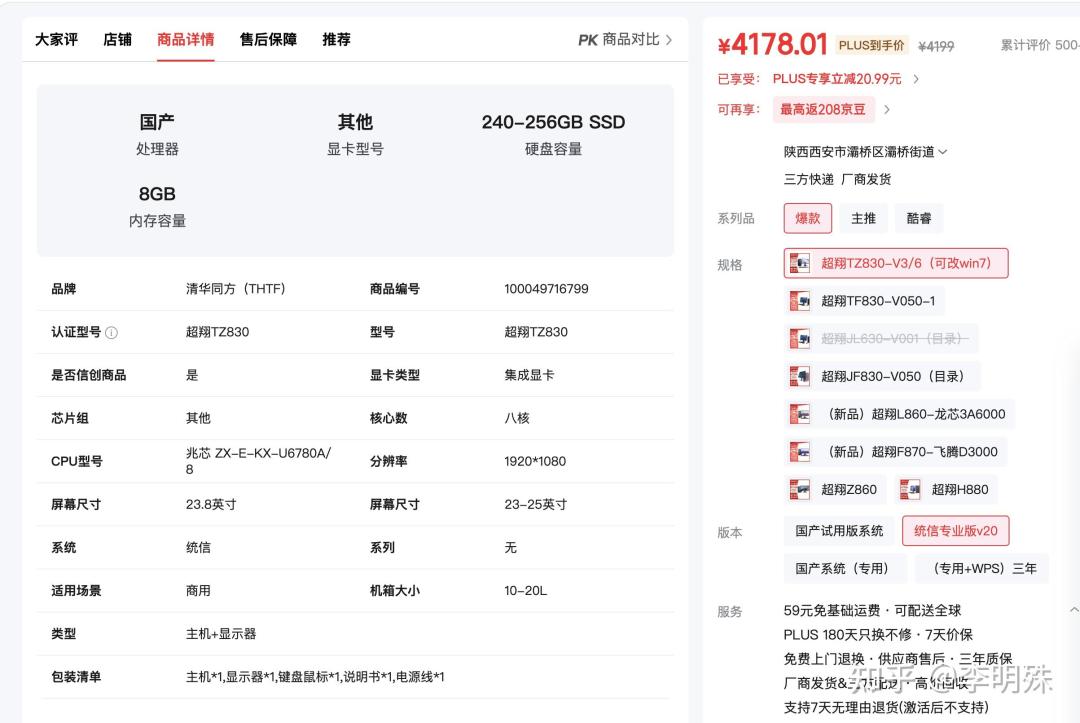Expand the arrow after 最高返208京豆

tap(887, 109)
